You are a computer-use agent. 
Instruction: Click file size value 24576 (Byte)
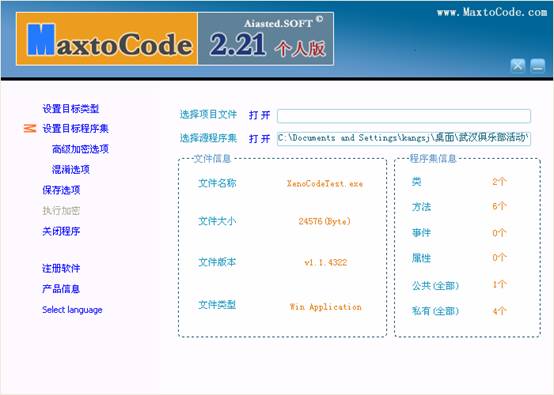coord(324,221)
